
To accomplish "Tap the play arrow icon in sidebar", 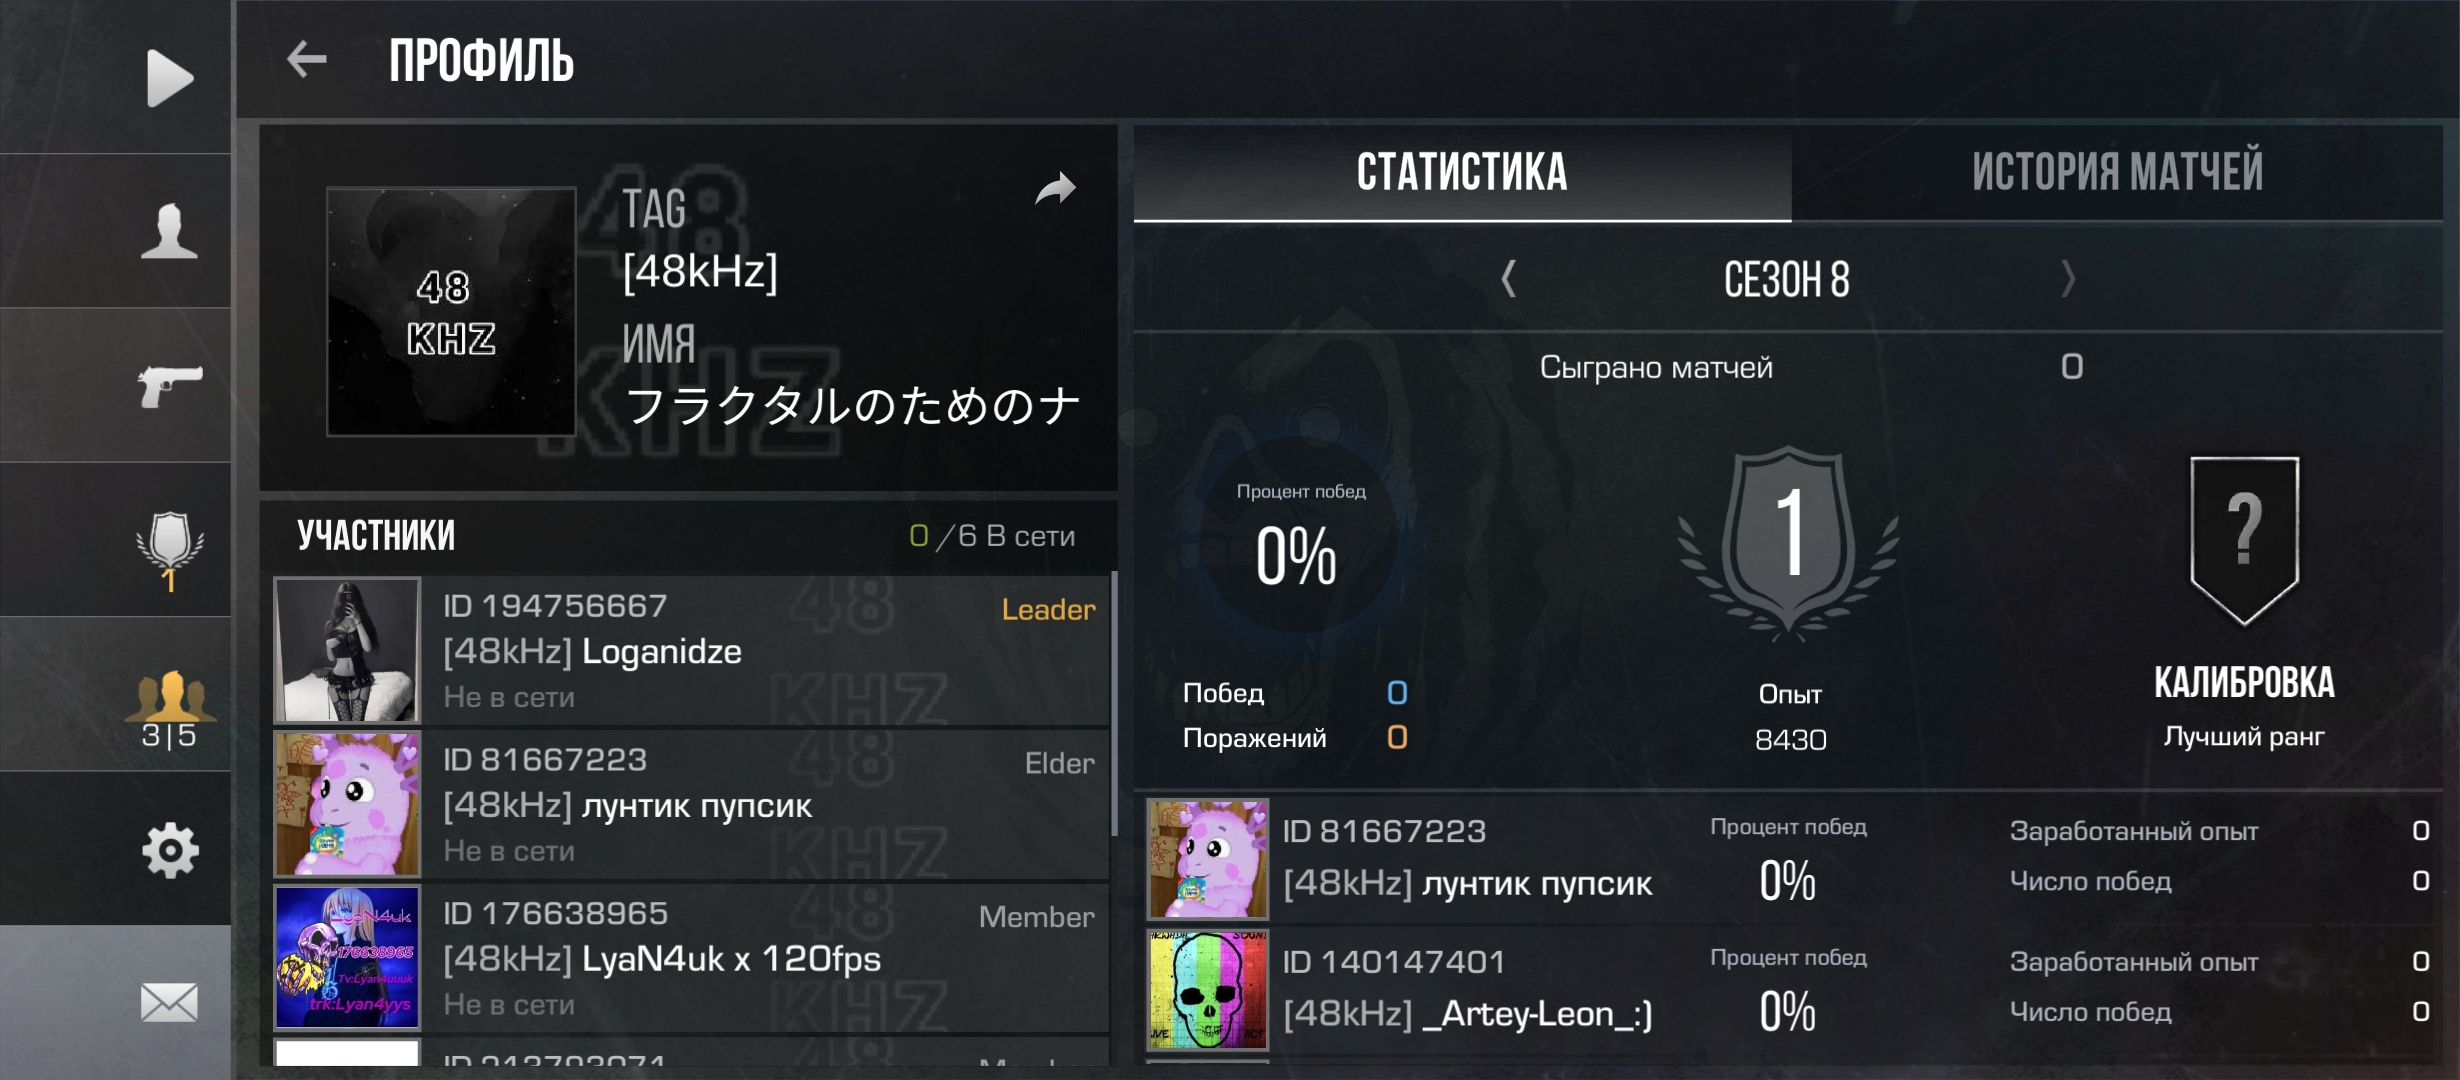I will [x=169, y=77].
